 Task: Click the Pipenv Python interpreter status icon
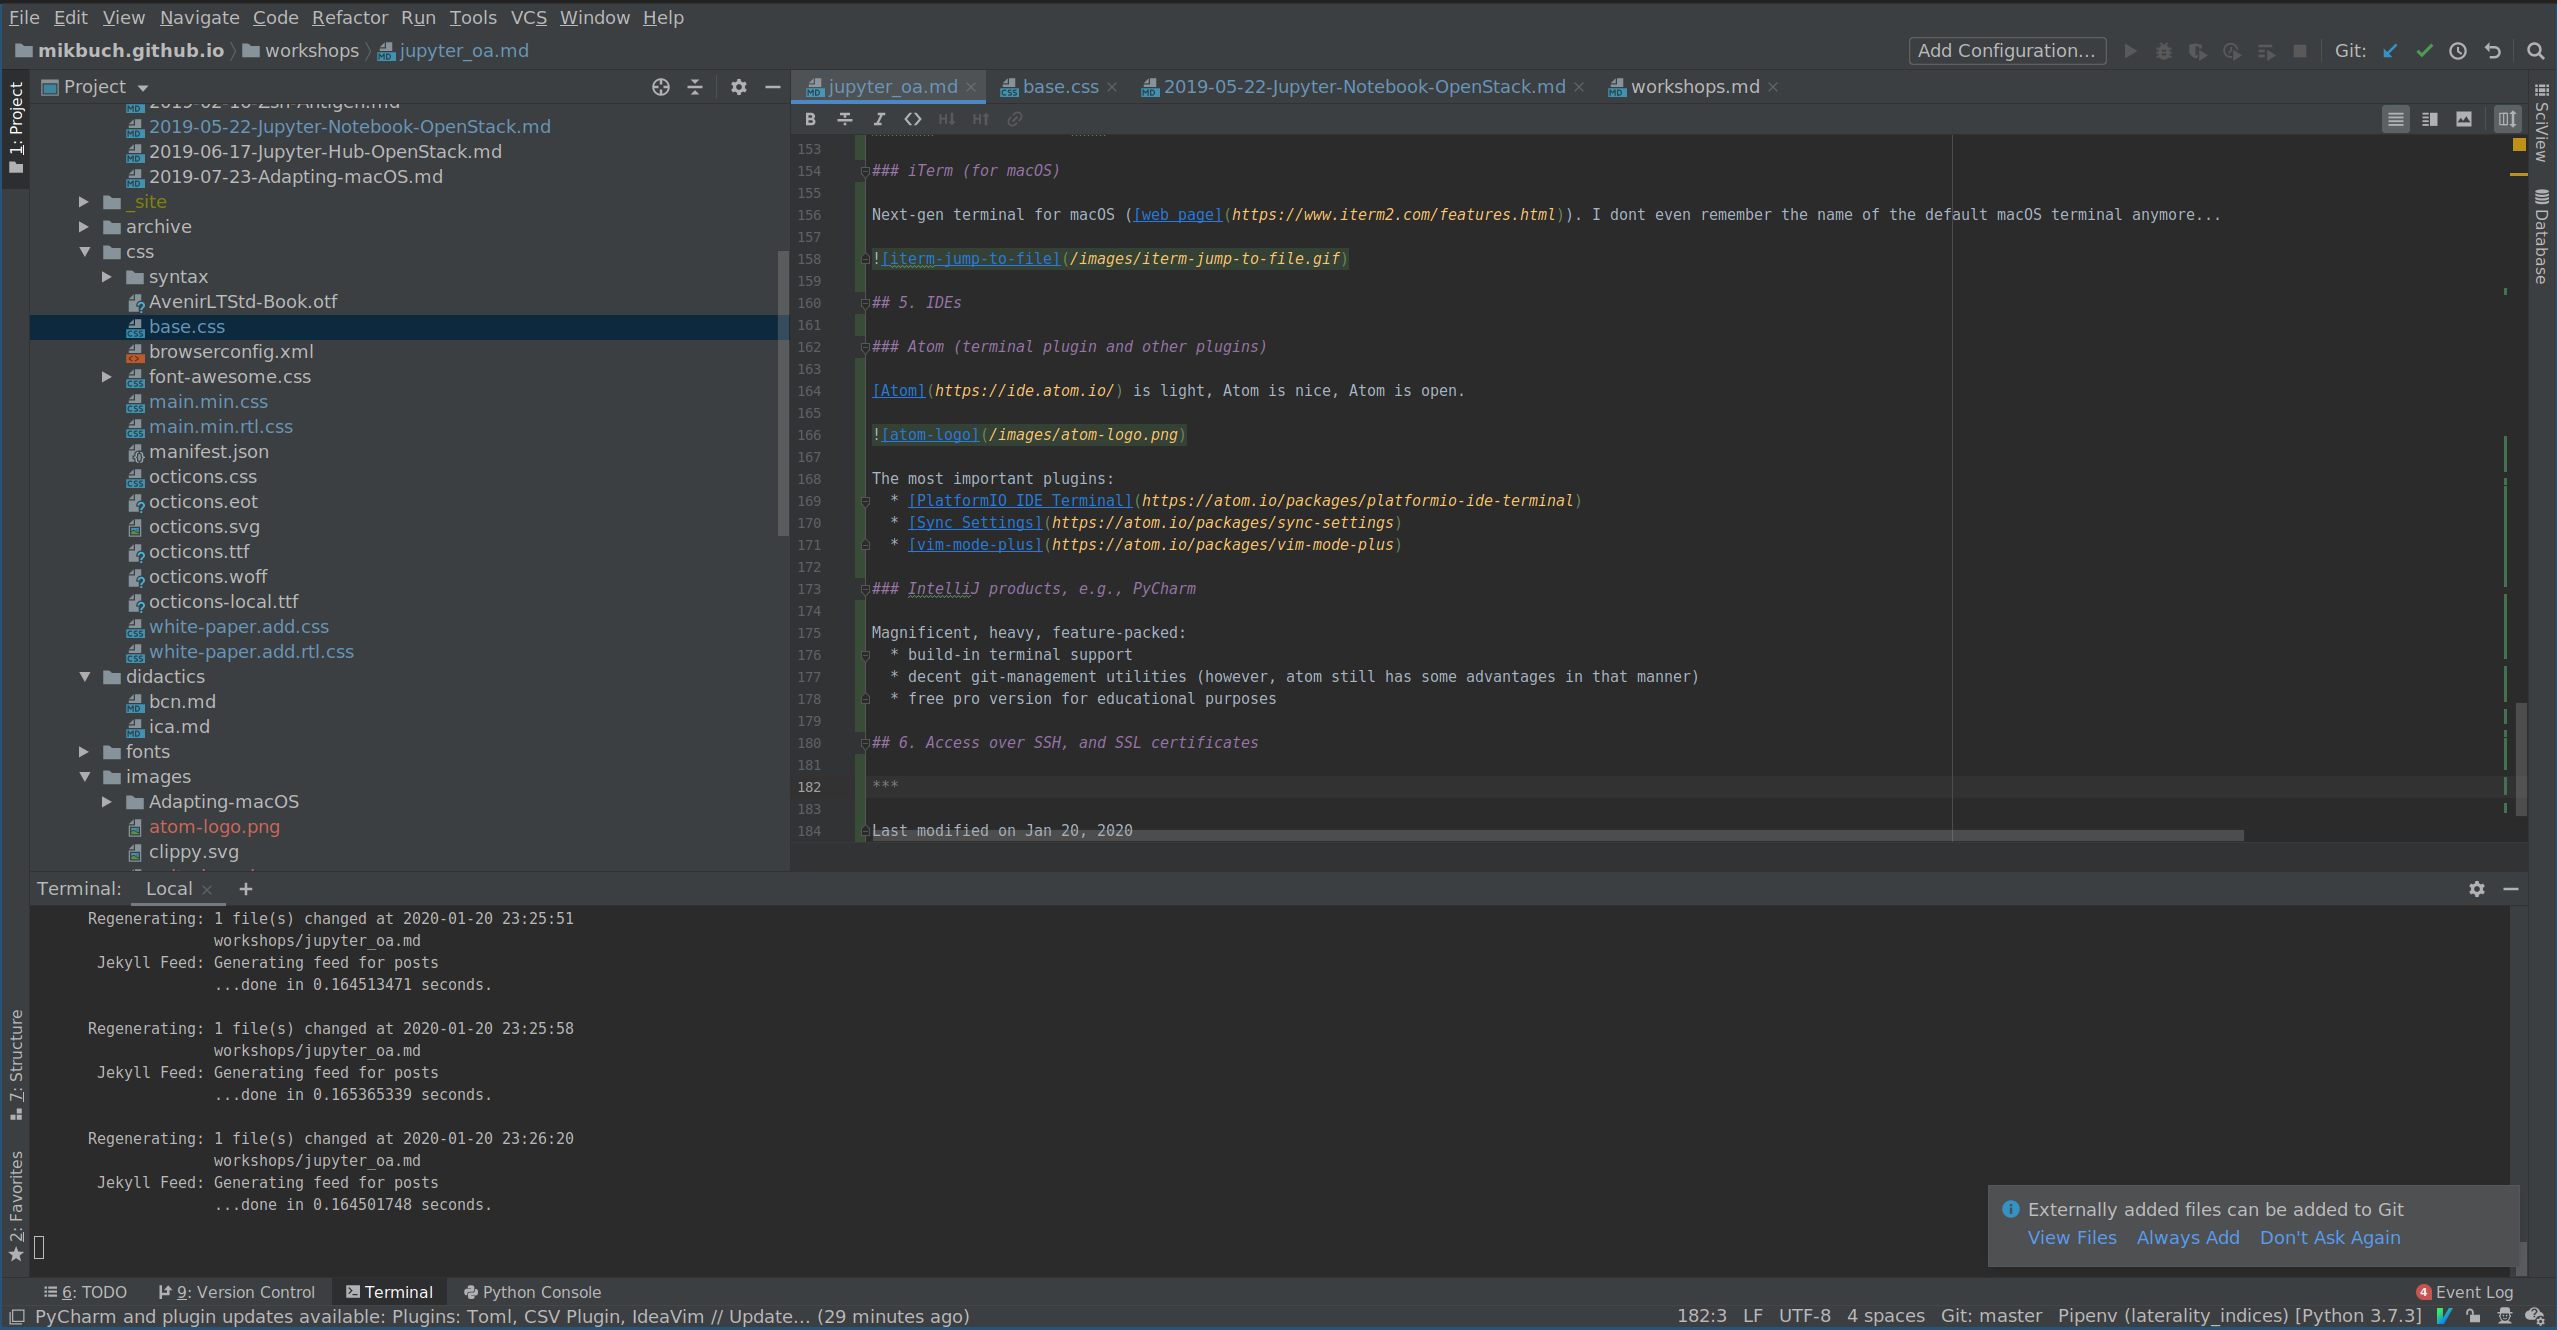coord(2239,1316)
